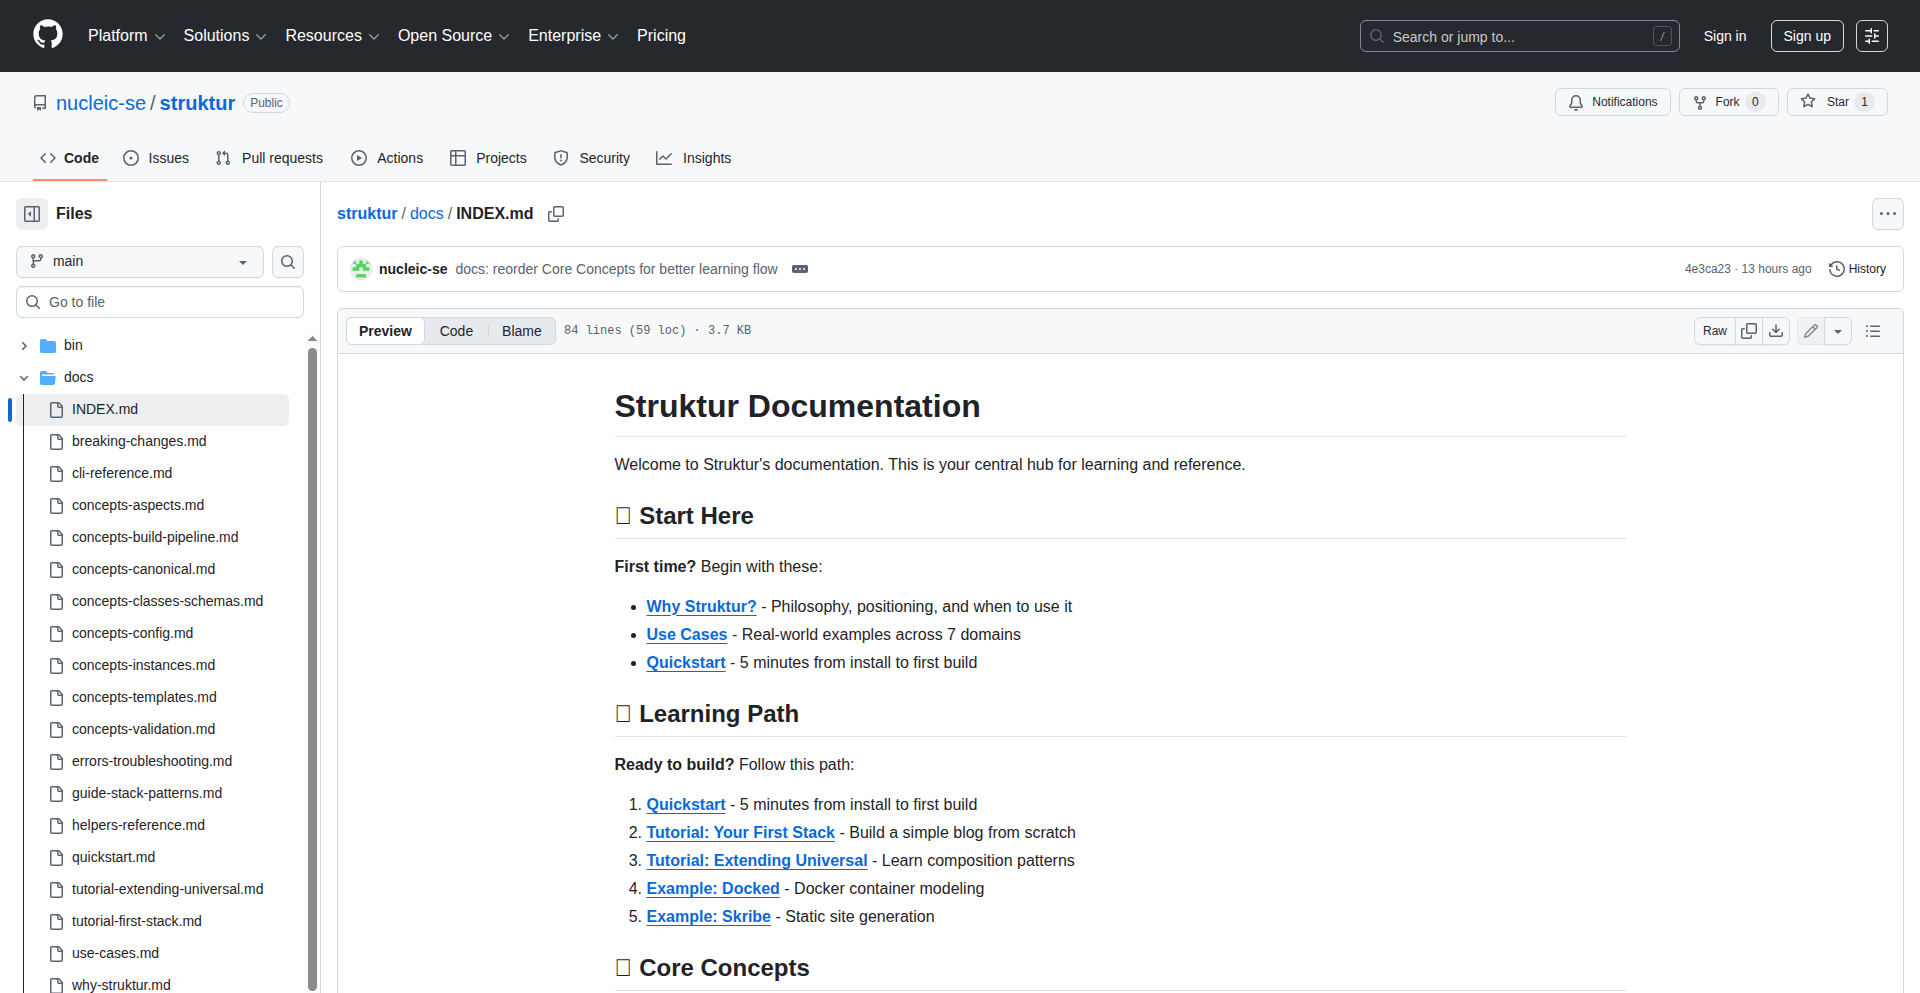Copy the file path icon
Screen dimensions: 1920x993
pos(556,214)
